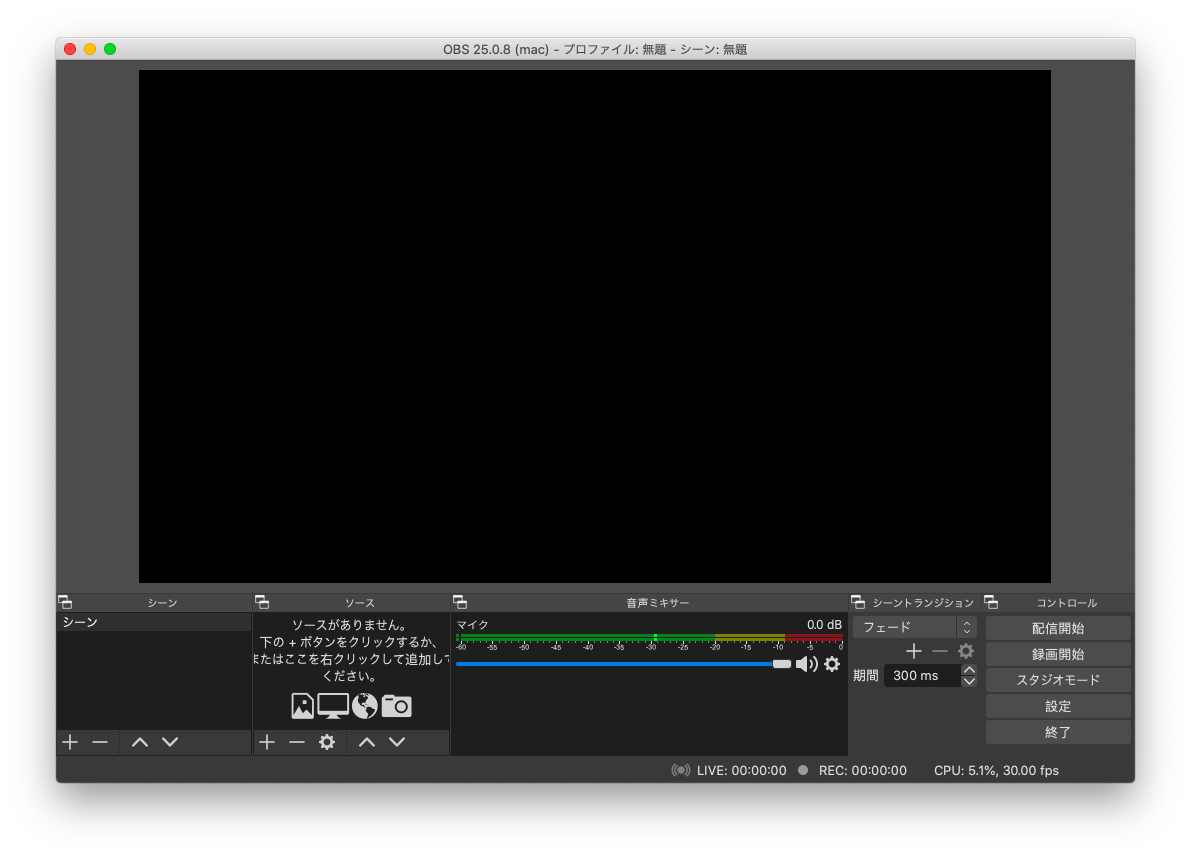
Task: Add a transition with plus icon
Action: (x=914, y=651)
